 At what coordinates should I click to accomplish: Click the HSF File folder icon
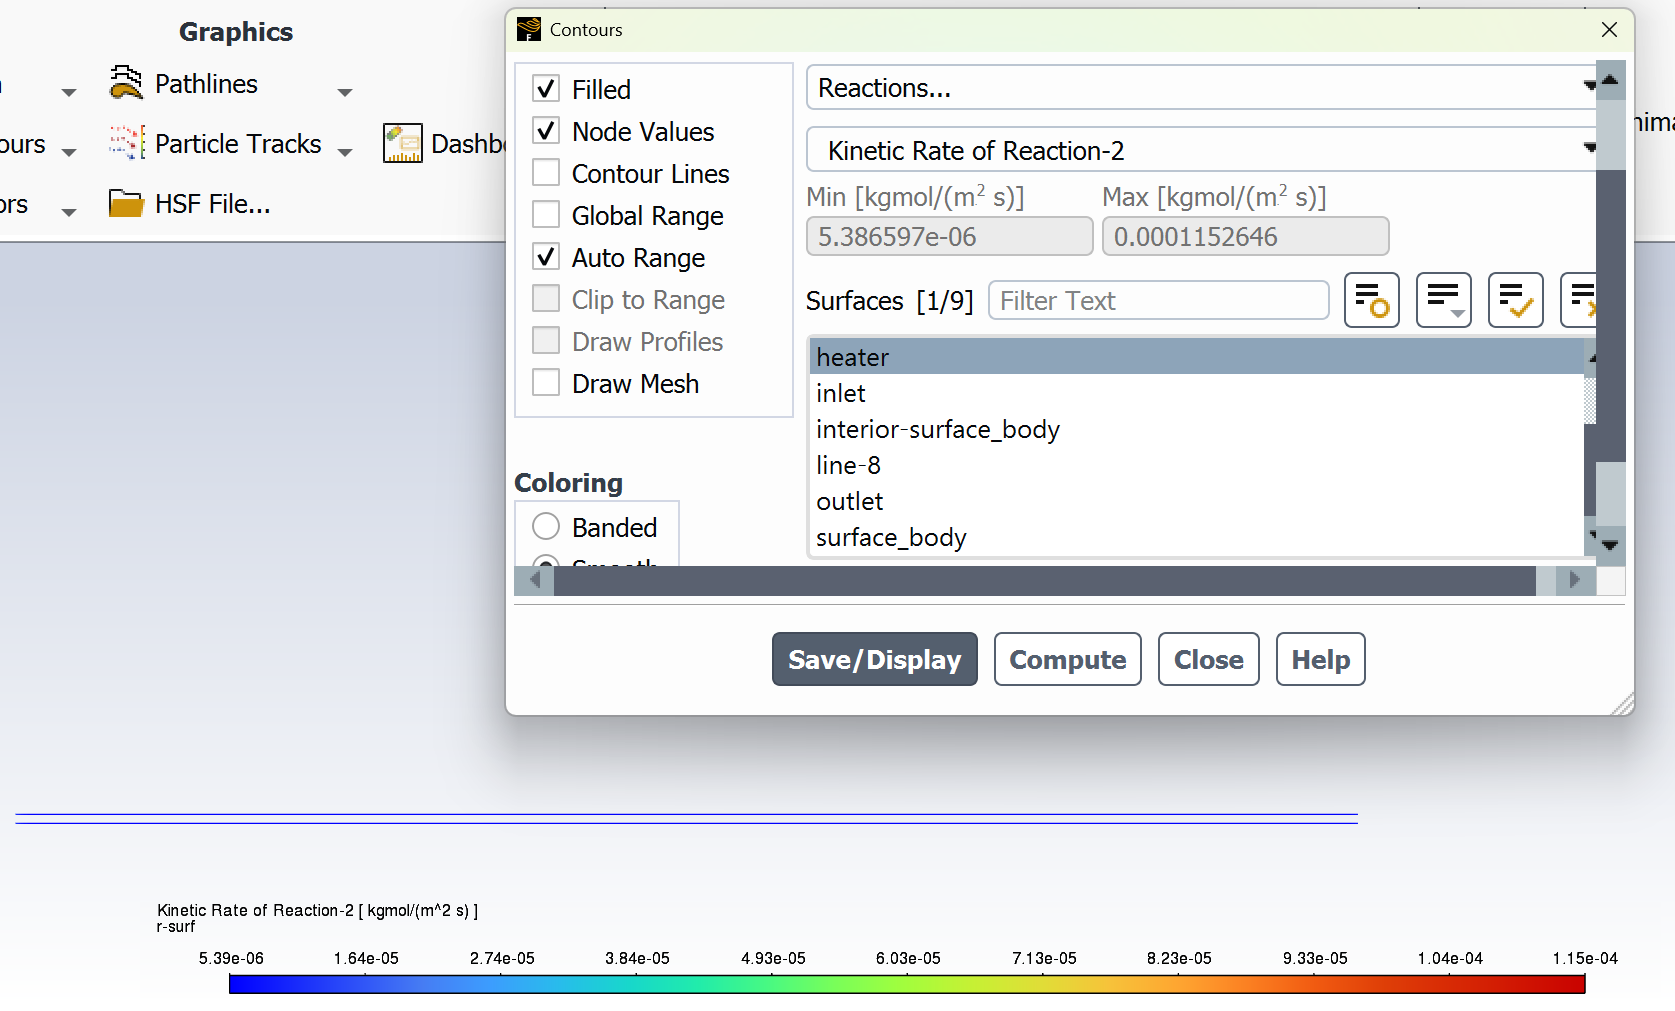[126, 204]
